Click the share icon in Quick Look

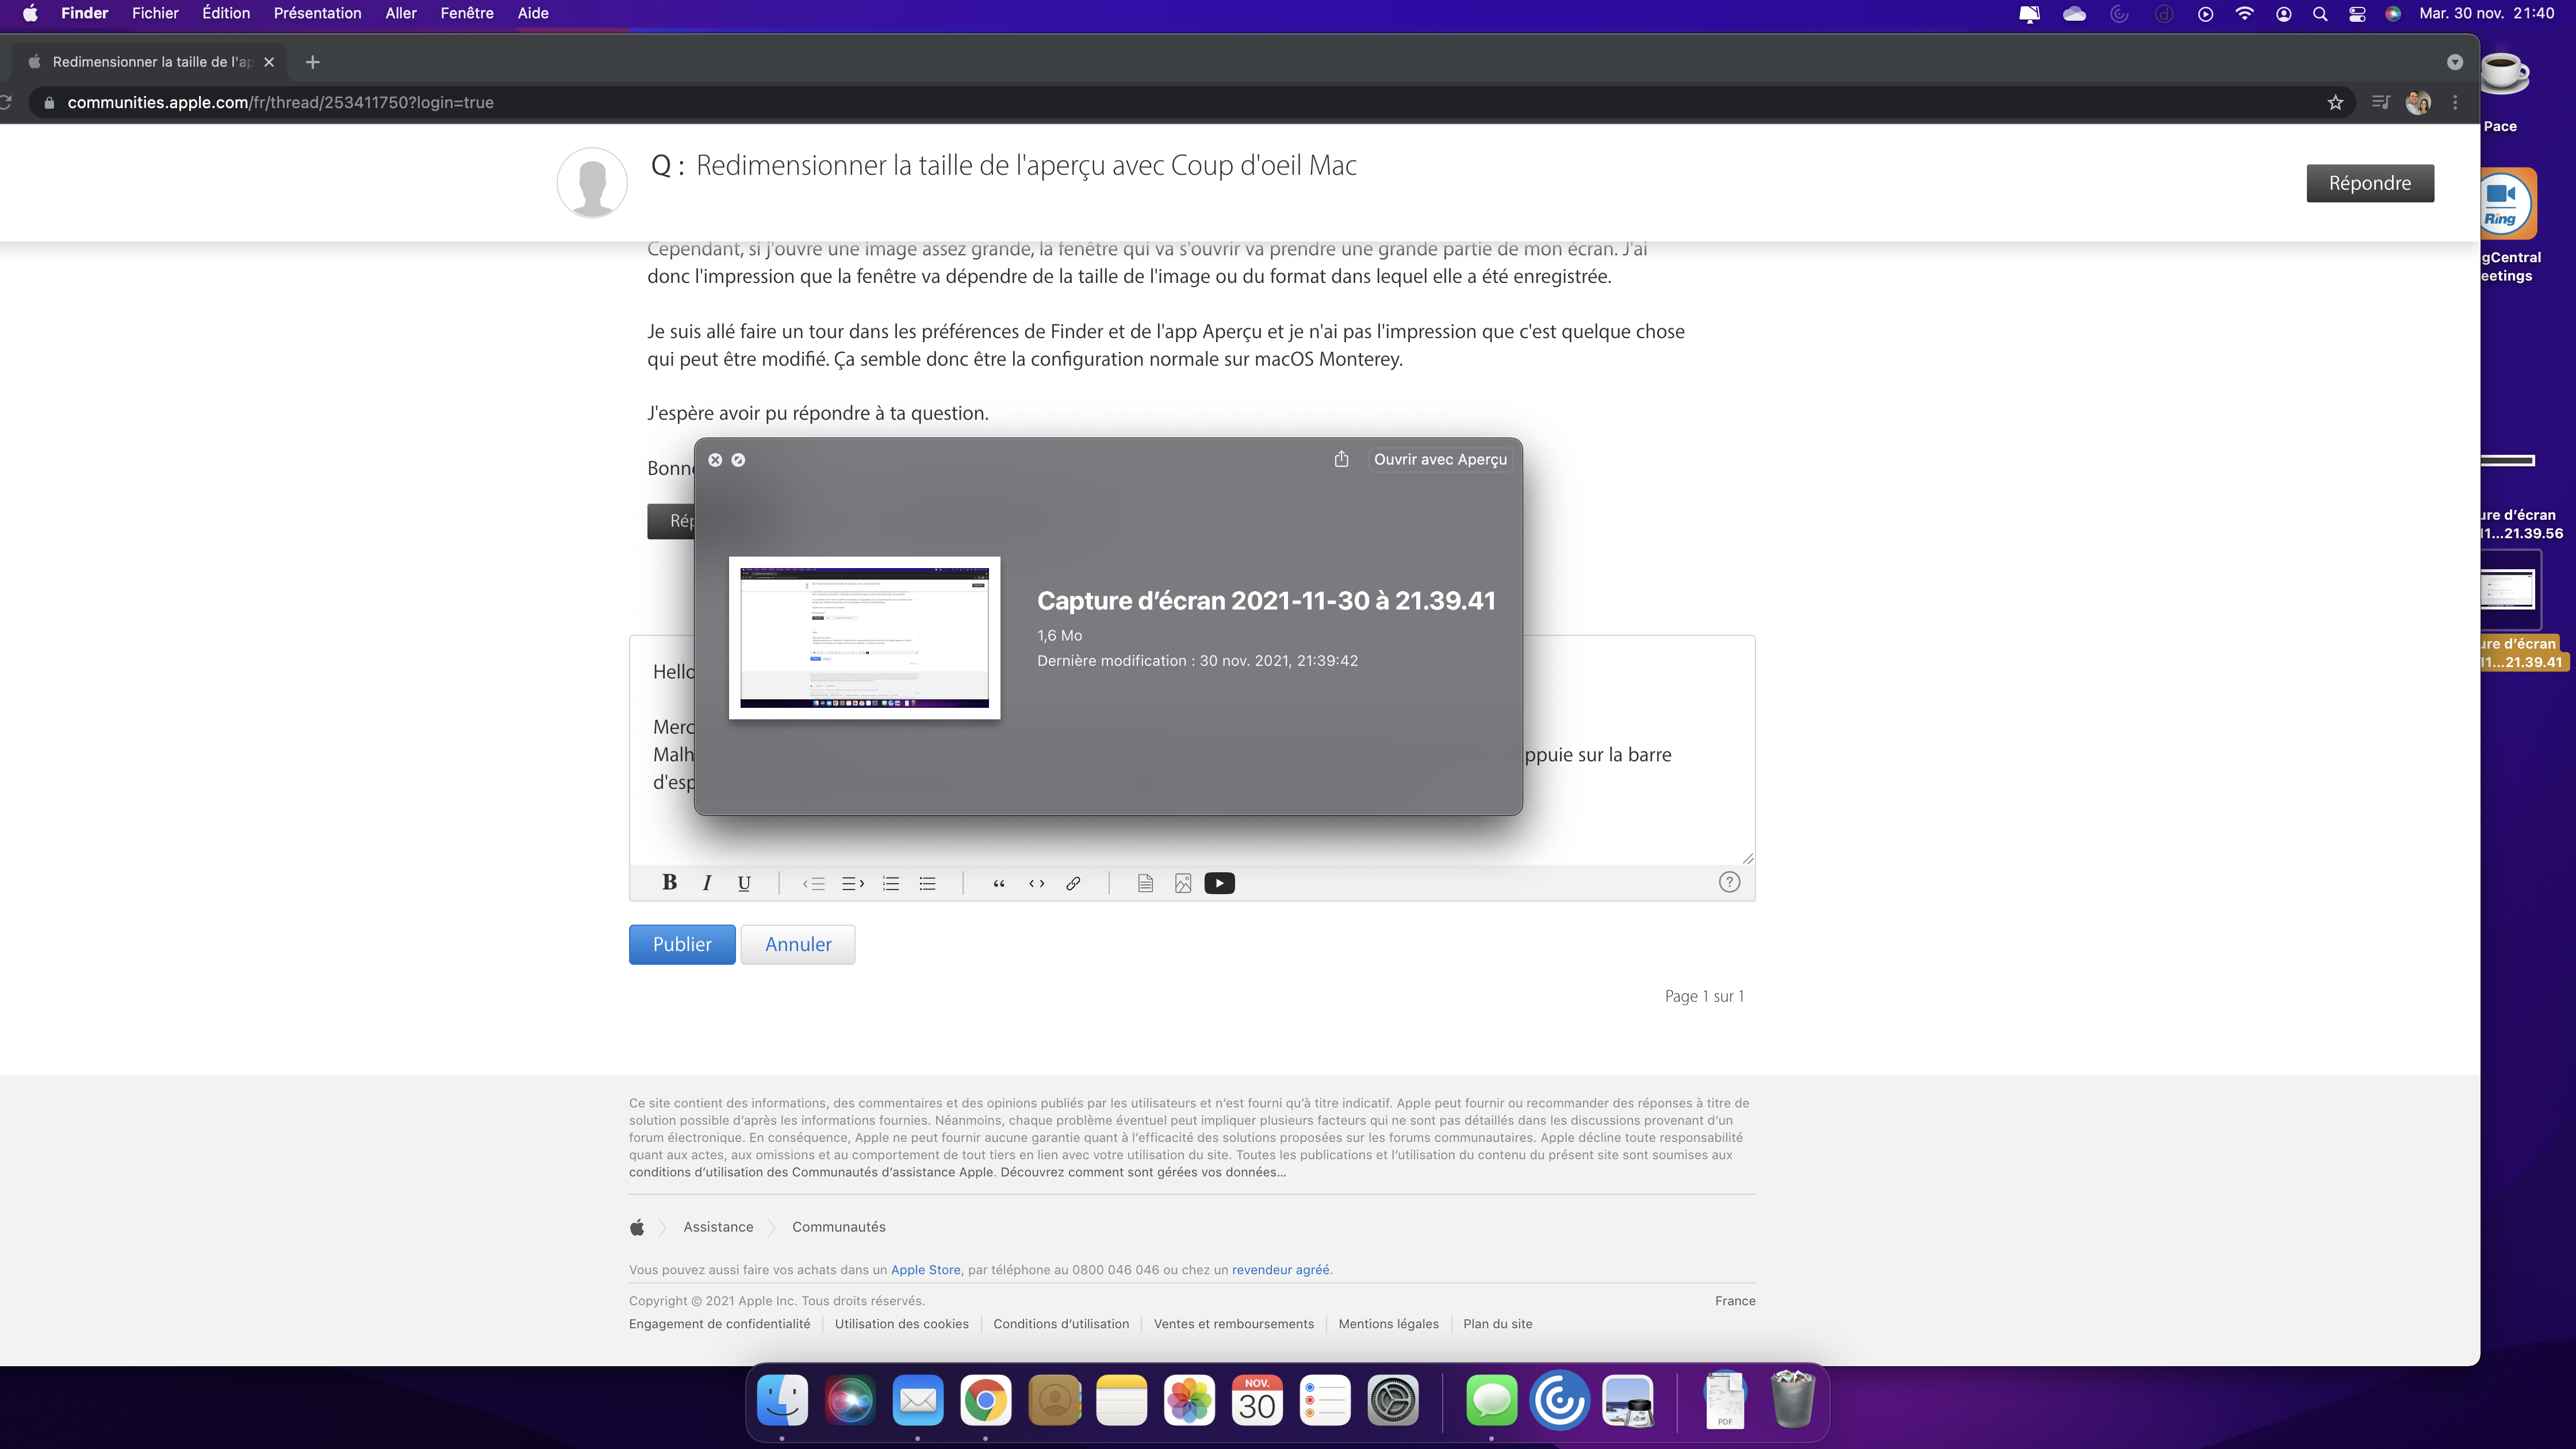tap(1341, 459)
